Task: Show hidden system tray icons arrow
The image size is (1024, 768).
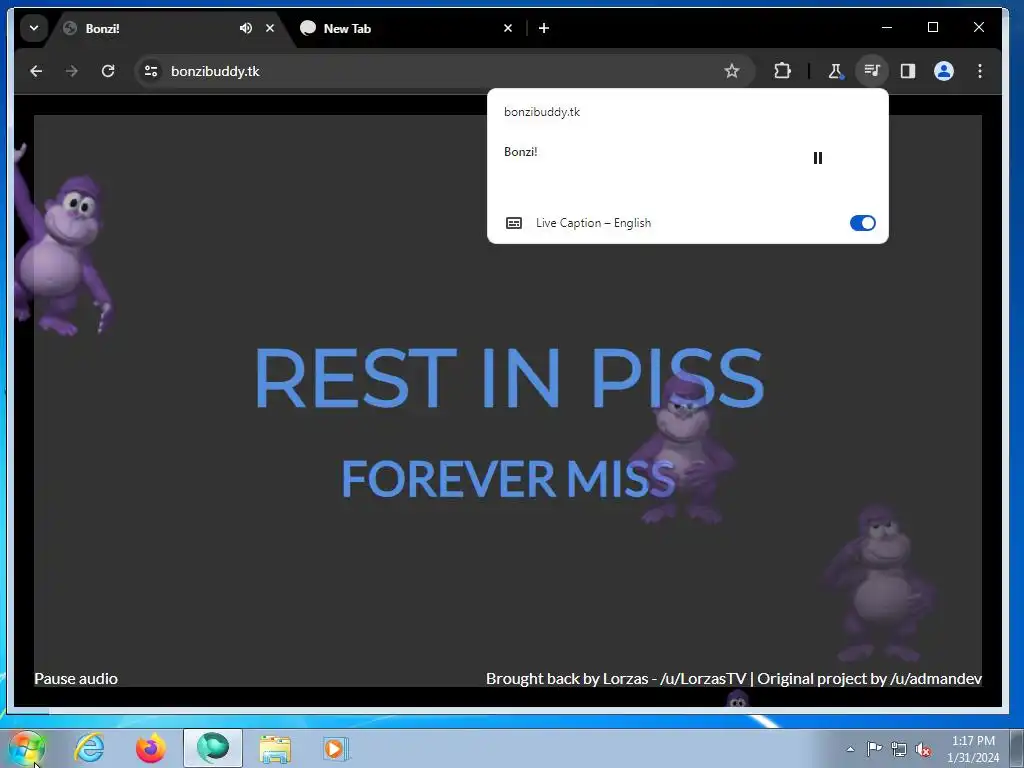Action: click(850, 749)
